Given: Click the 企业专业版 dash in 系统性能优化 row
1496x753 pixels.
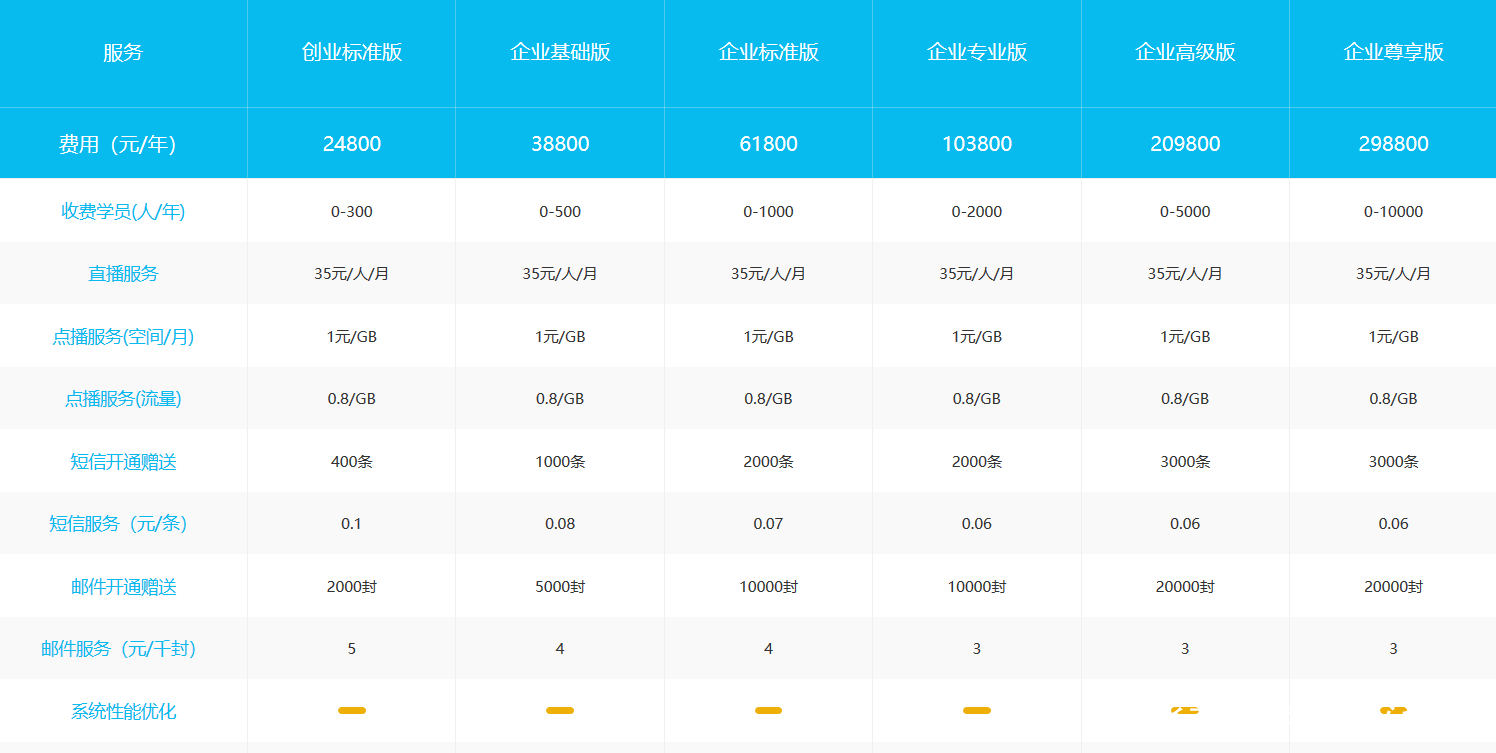Looking at the screenshot, I should (x=977, y=711).
